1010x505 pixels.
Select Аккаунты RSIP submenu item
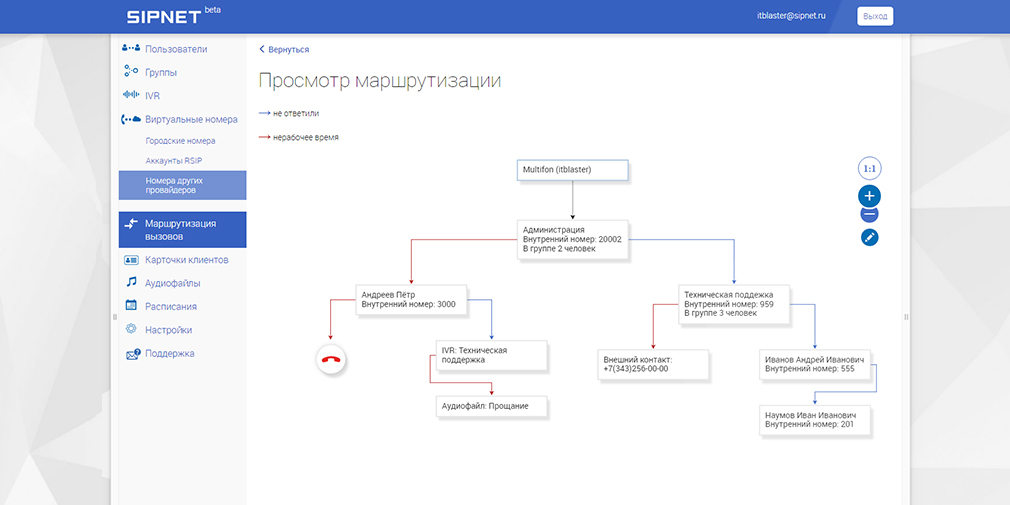coord(174,160)
